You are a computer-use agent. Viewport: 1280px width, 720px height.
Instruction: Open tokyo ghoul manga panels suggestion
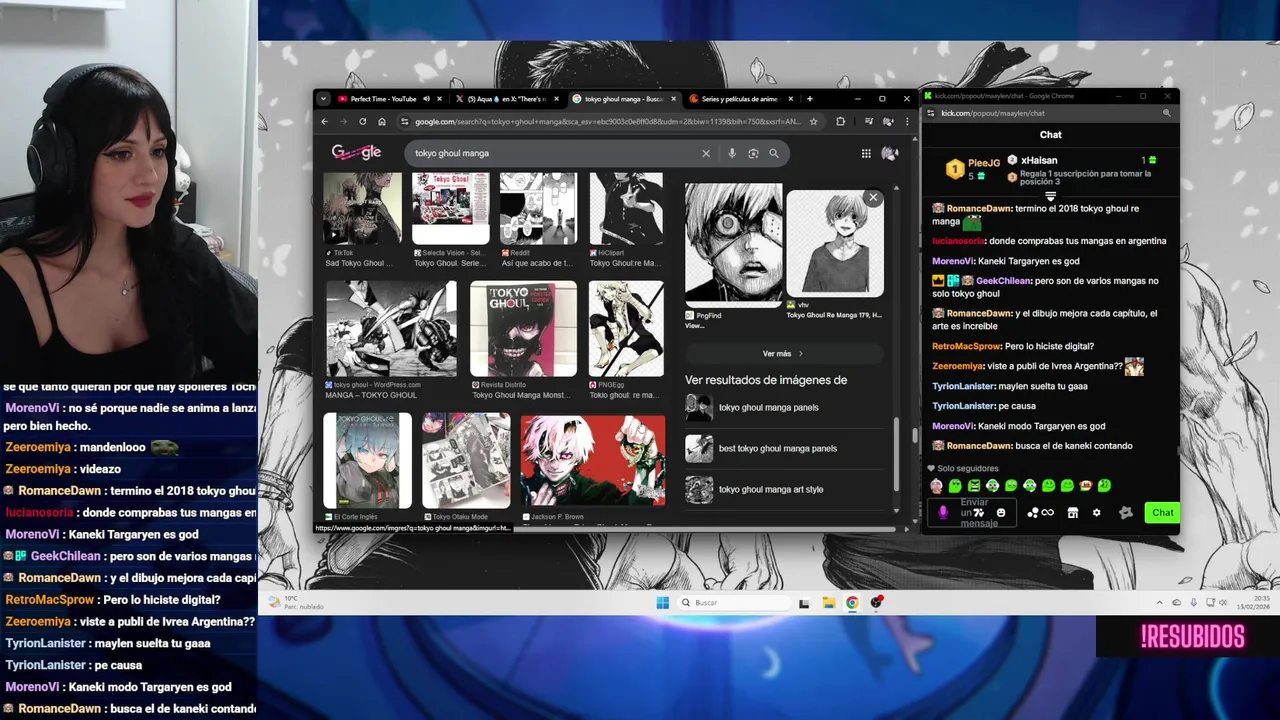point(783,408)
